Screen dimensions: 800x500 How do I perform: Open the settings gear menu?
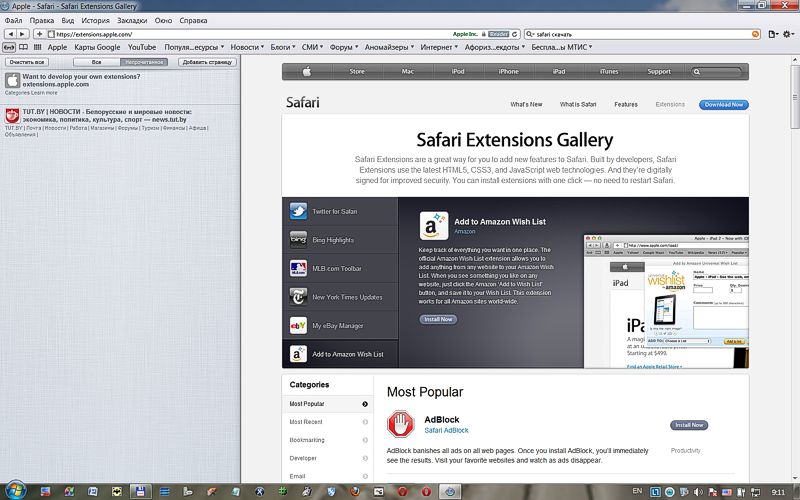(788, 34)
